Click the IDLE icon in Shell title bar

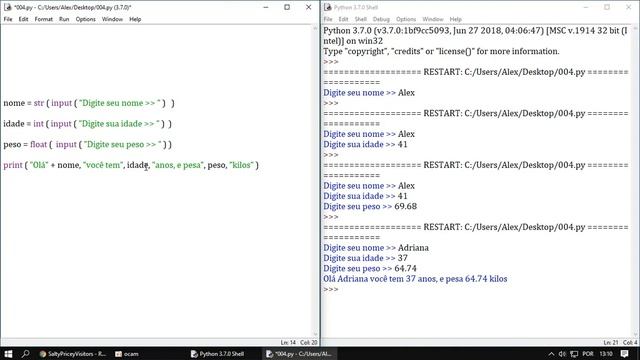[x=328, y=7]
